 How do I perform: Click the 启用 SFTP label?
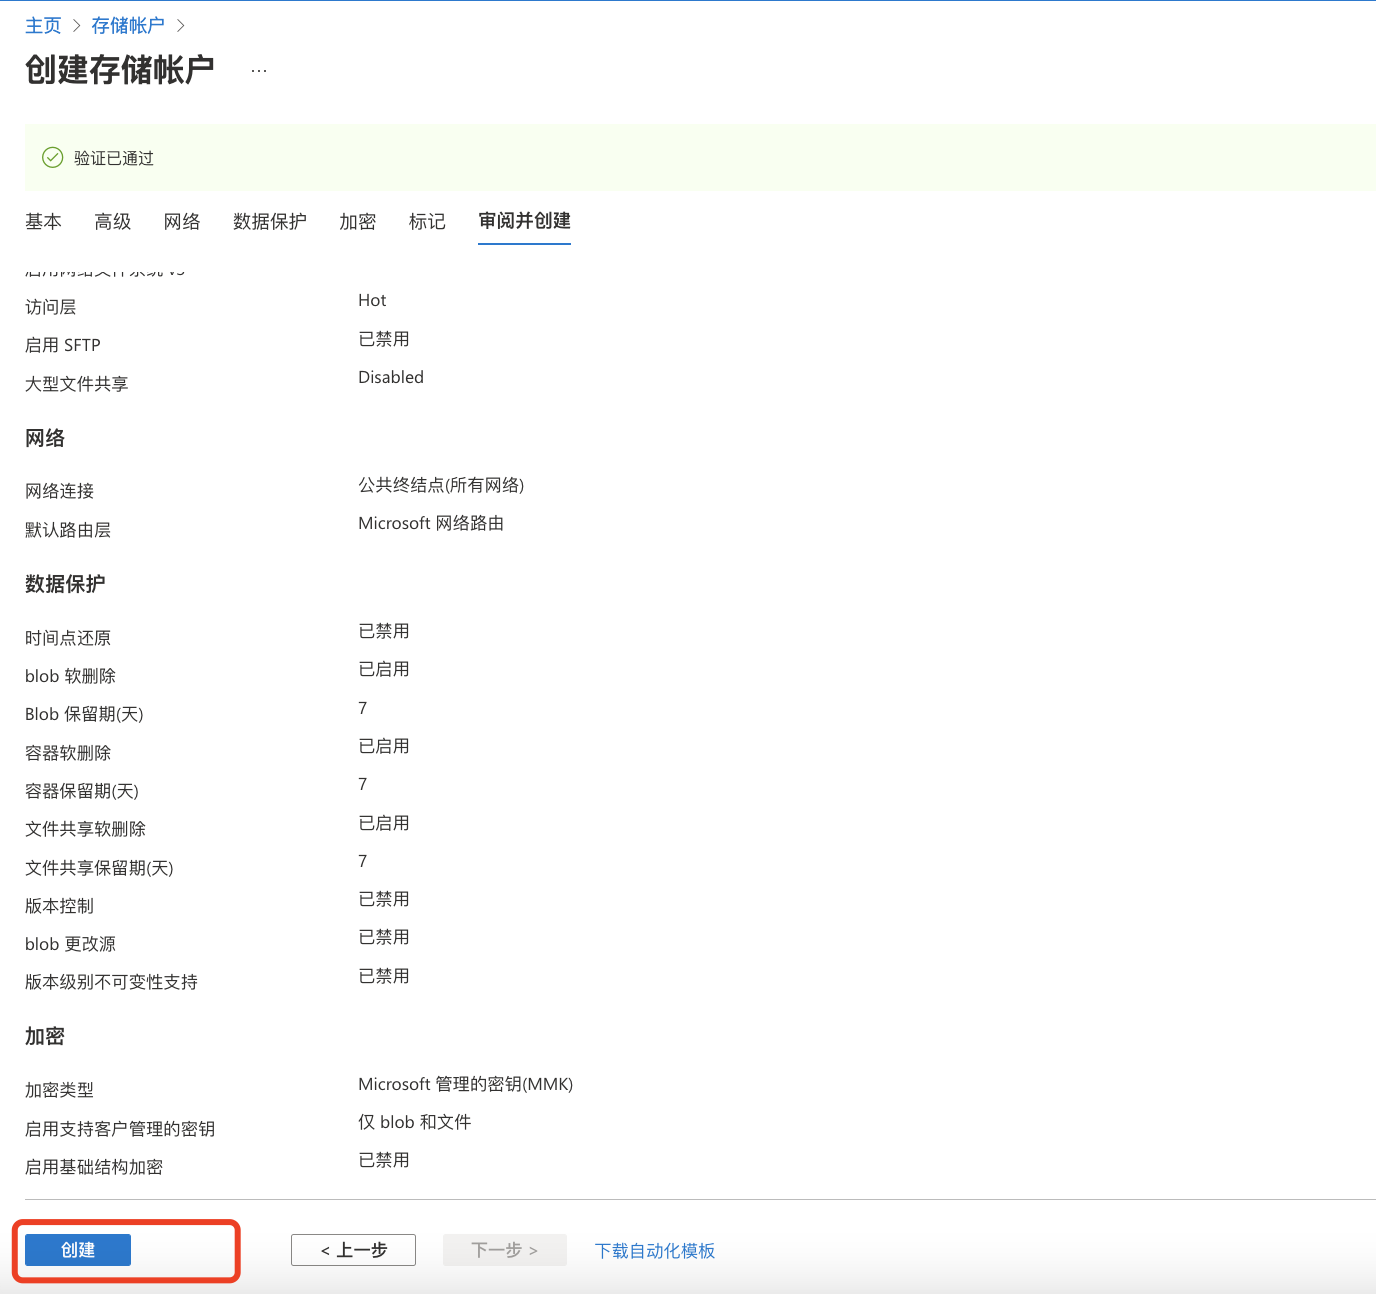point(63,345)
